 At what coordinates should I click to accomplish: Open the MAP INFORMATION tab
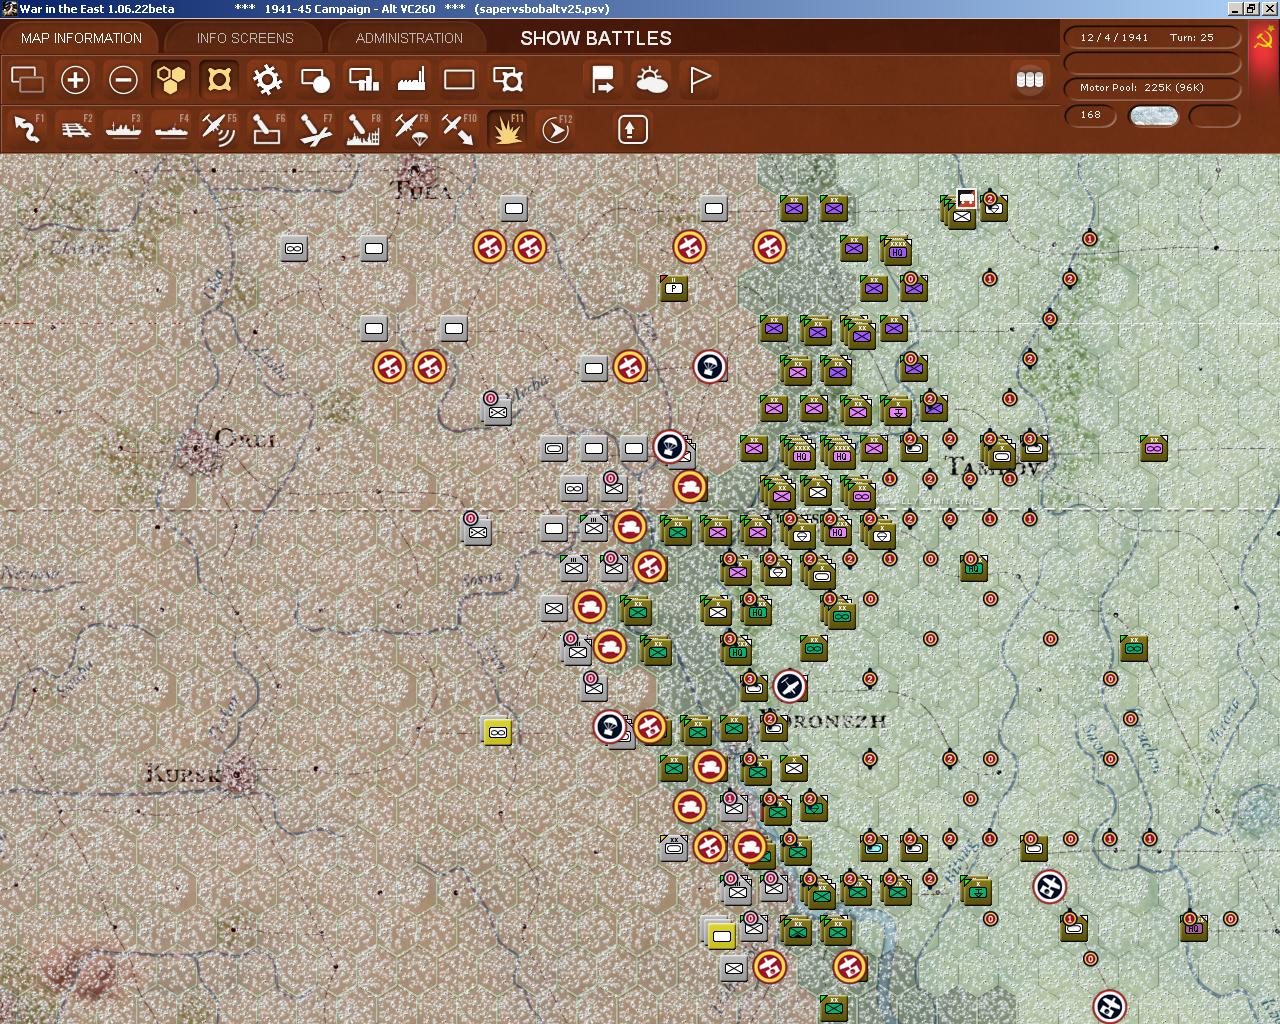[81, 38]
